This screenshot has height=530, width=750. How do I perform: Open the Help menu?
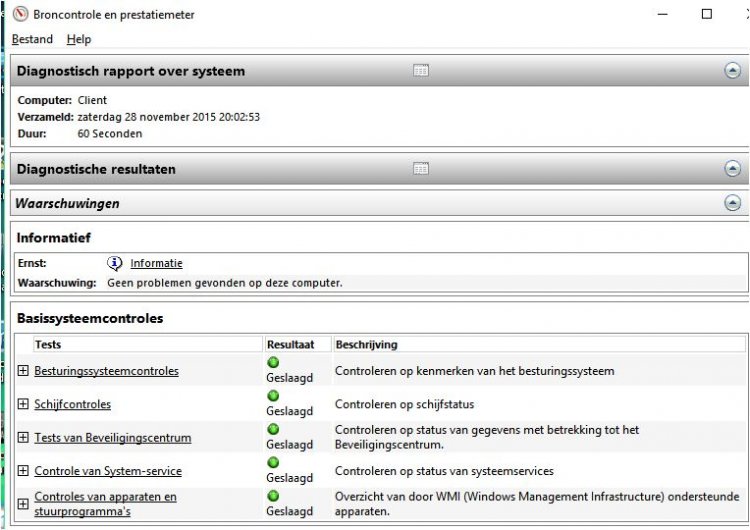[79, 39]
